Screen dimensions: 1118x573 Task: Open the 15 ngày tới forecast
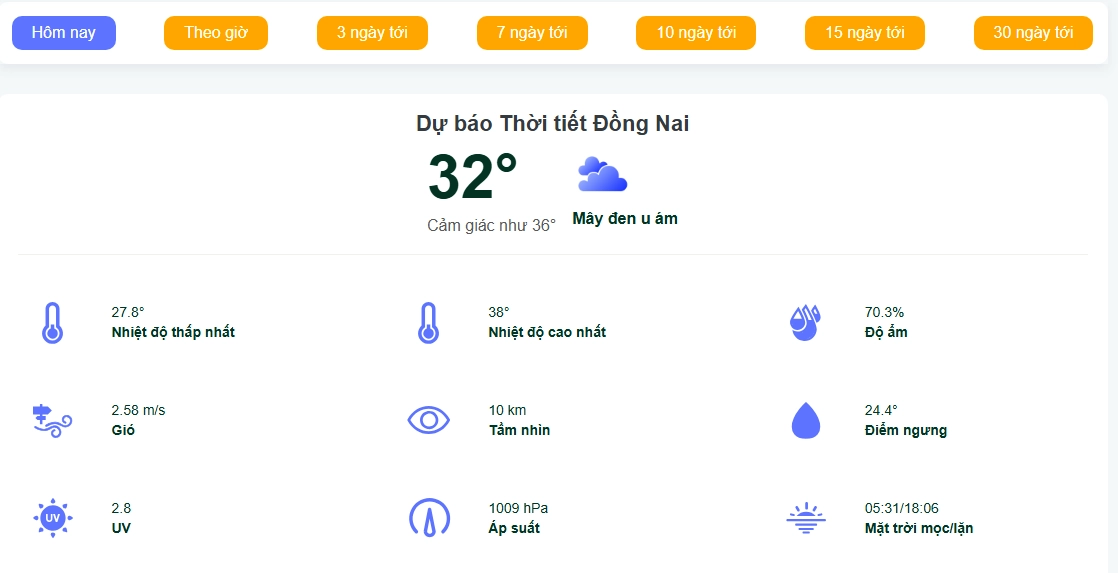pos(865,33)
